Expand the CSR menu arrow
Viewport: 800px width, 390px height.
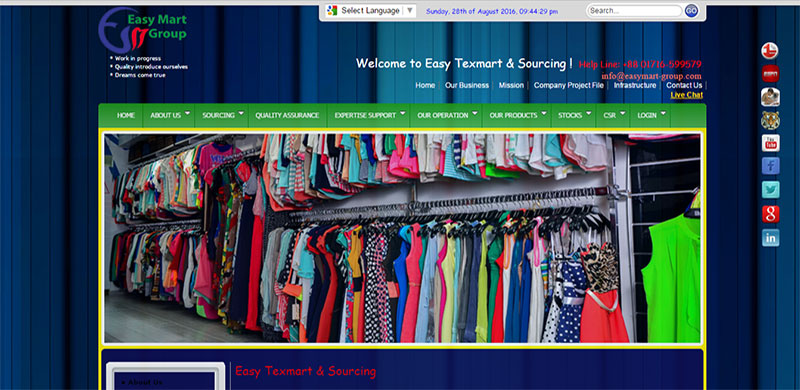tap(622, 113)
